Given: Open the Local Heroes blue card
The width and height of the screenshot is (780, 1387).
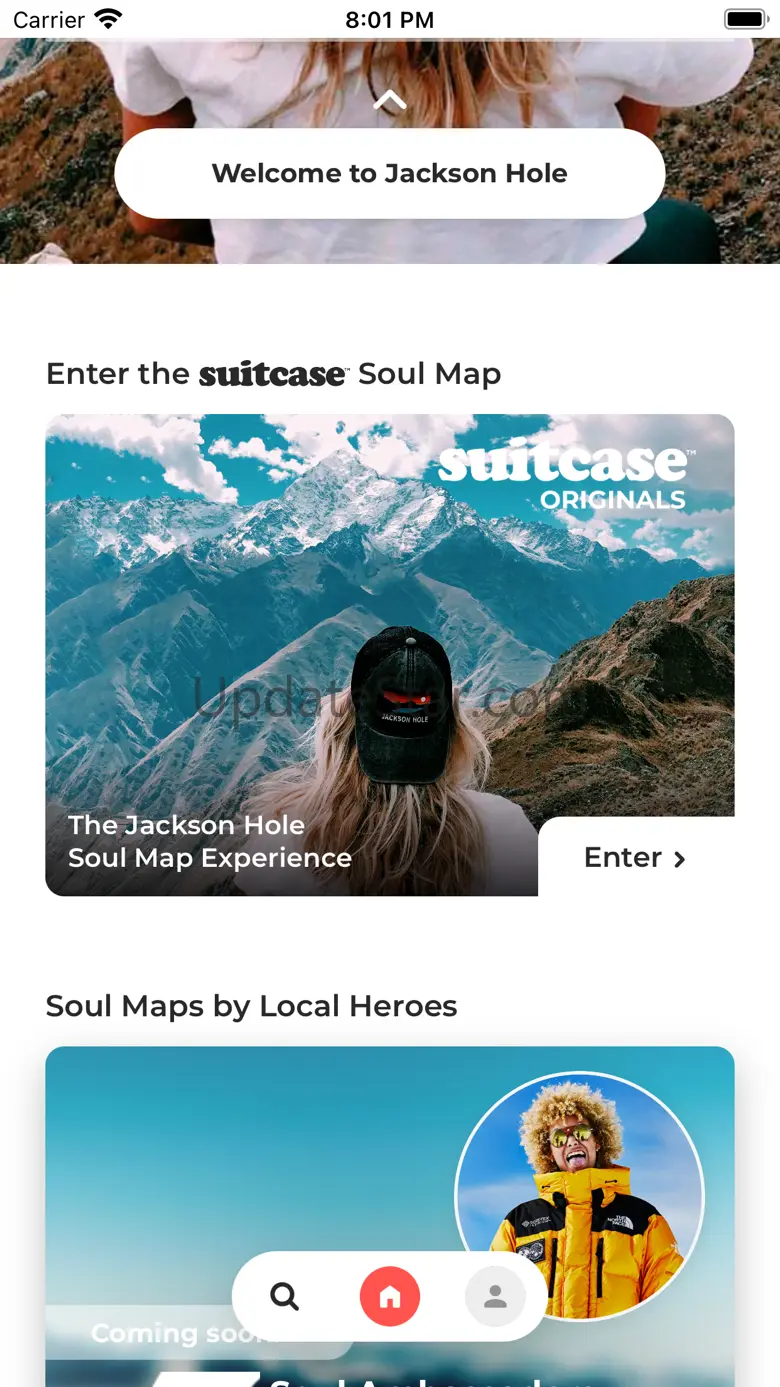Looking at the screenshot, I should (x=390, y=1216).
